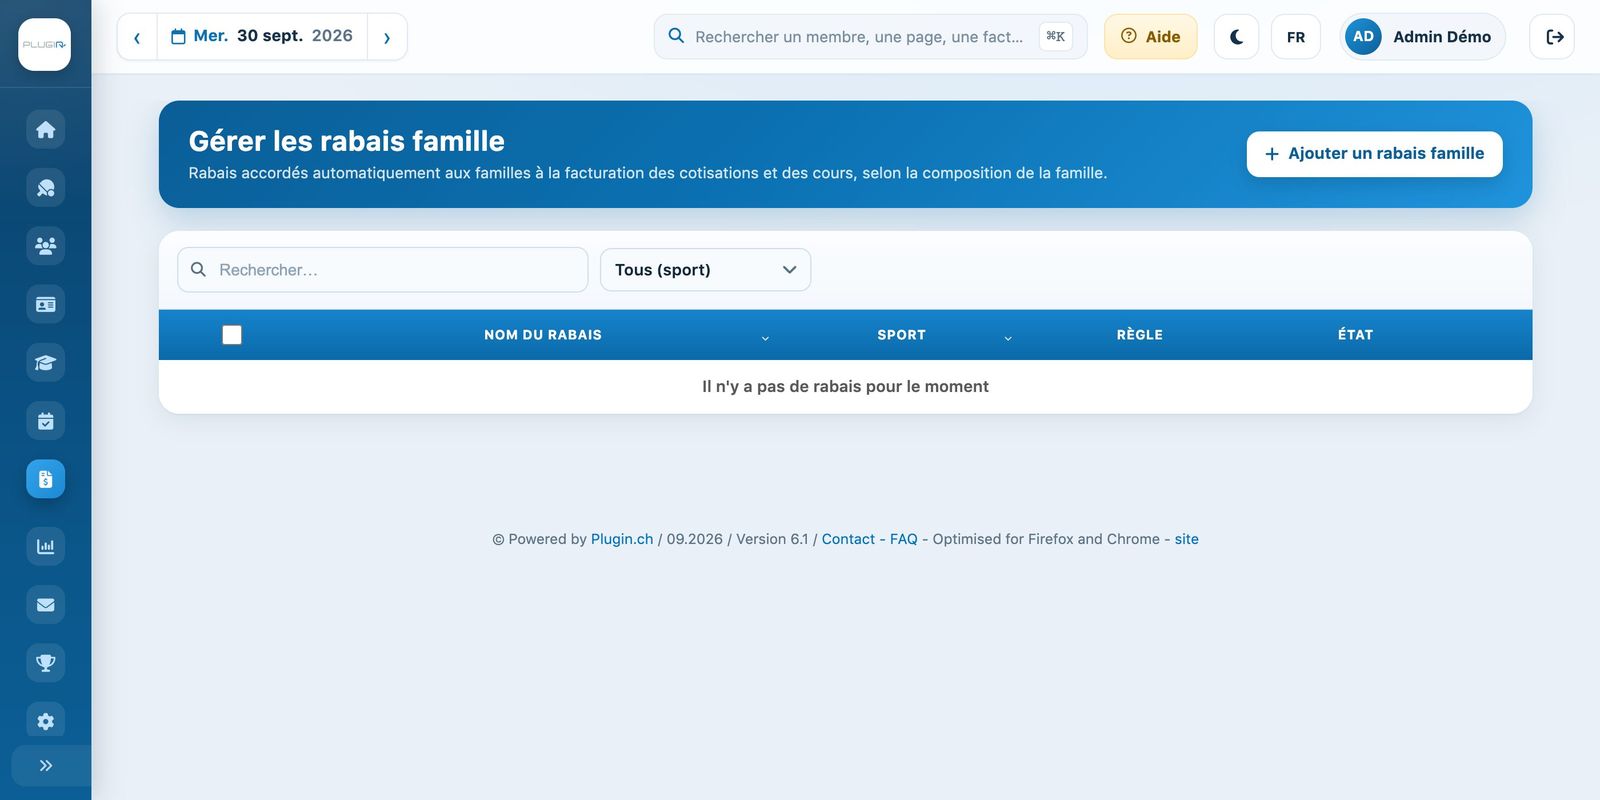Focus the Rechercher table filter field
Screen dimensions: 1600x800
383,270
